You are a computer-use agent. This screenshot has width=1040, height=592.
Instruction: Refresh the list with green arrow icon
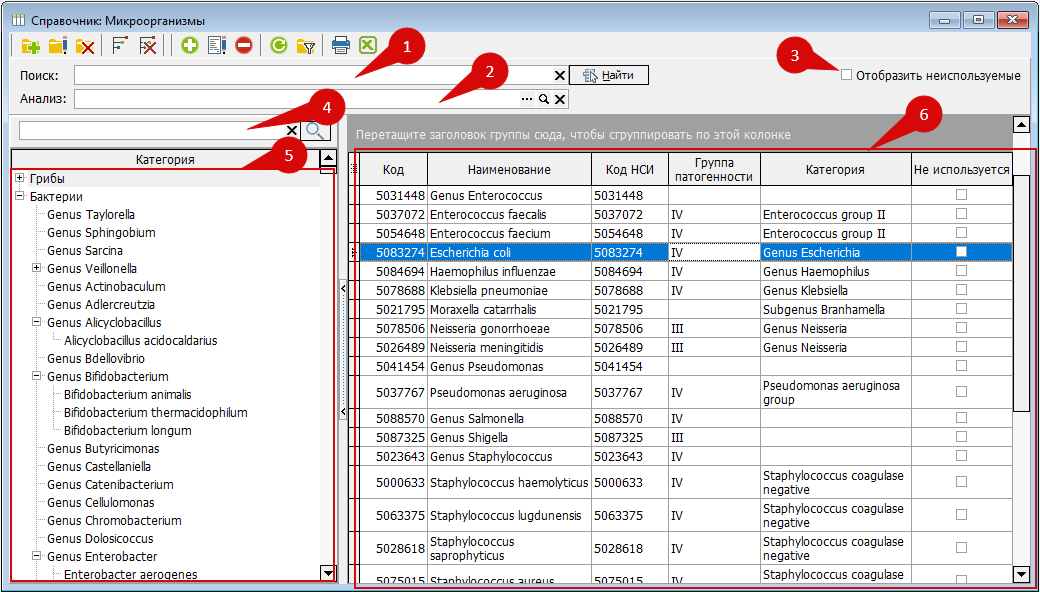279,46
